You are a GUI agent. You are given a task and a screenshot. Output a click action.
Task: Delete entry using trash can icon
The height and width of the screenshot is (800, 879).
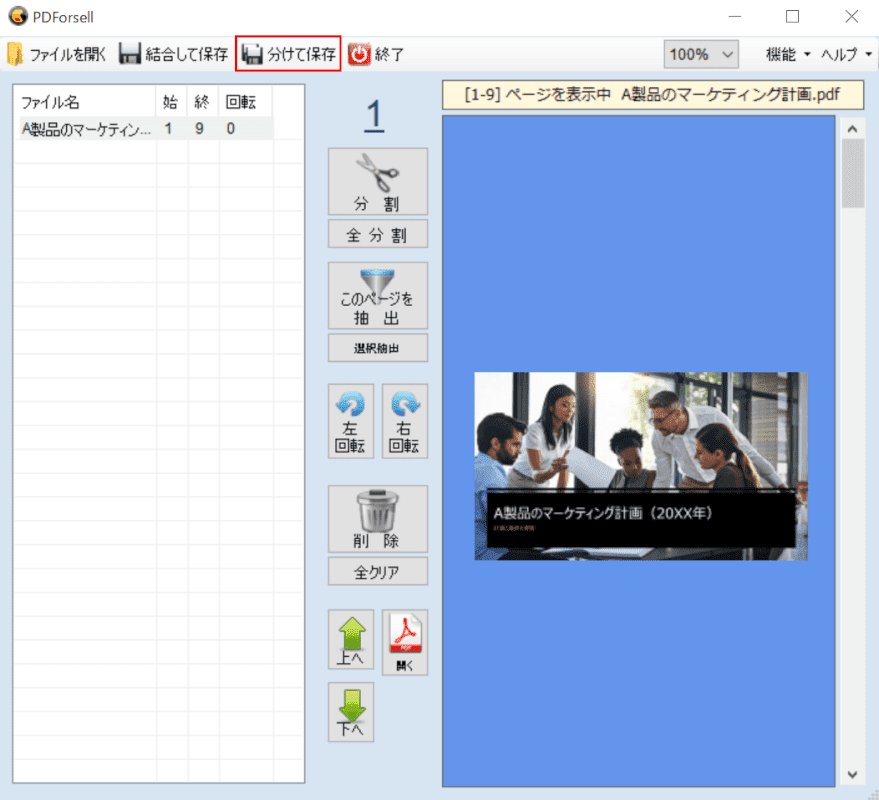[x=378, y=519]
